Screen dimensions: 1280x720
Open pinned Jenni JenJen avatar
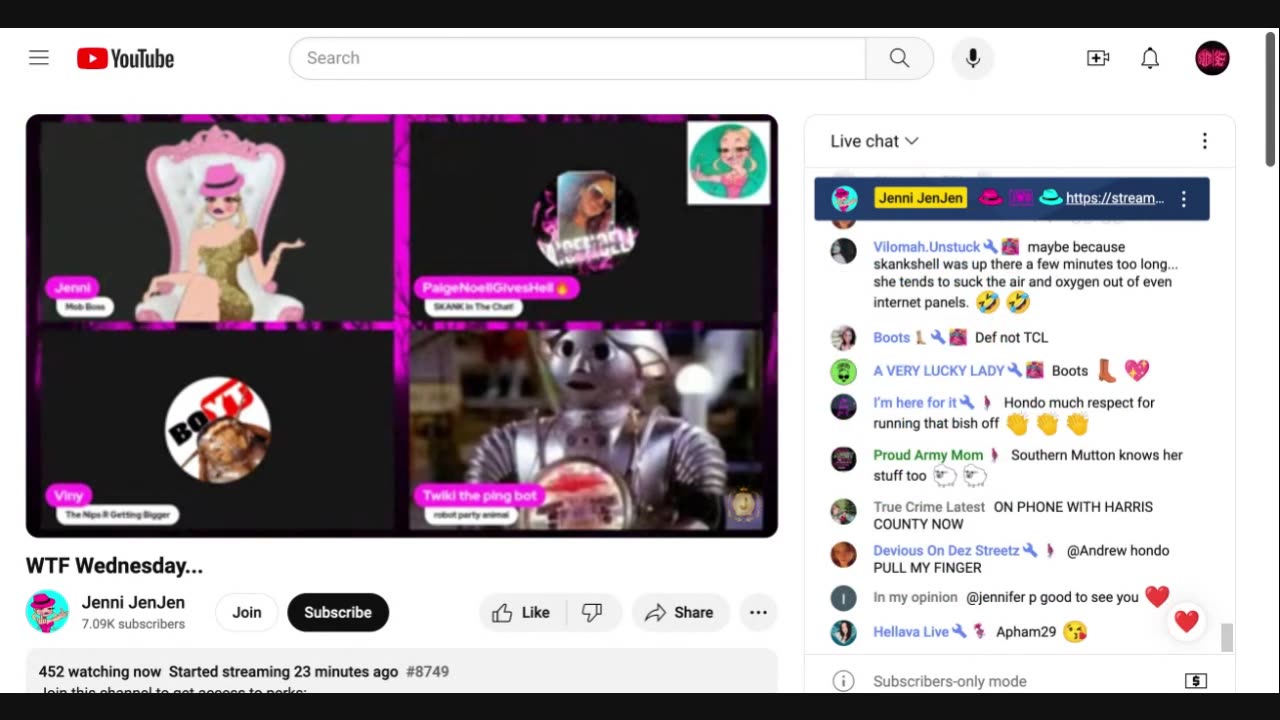[x=845, y=198]
